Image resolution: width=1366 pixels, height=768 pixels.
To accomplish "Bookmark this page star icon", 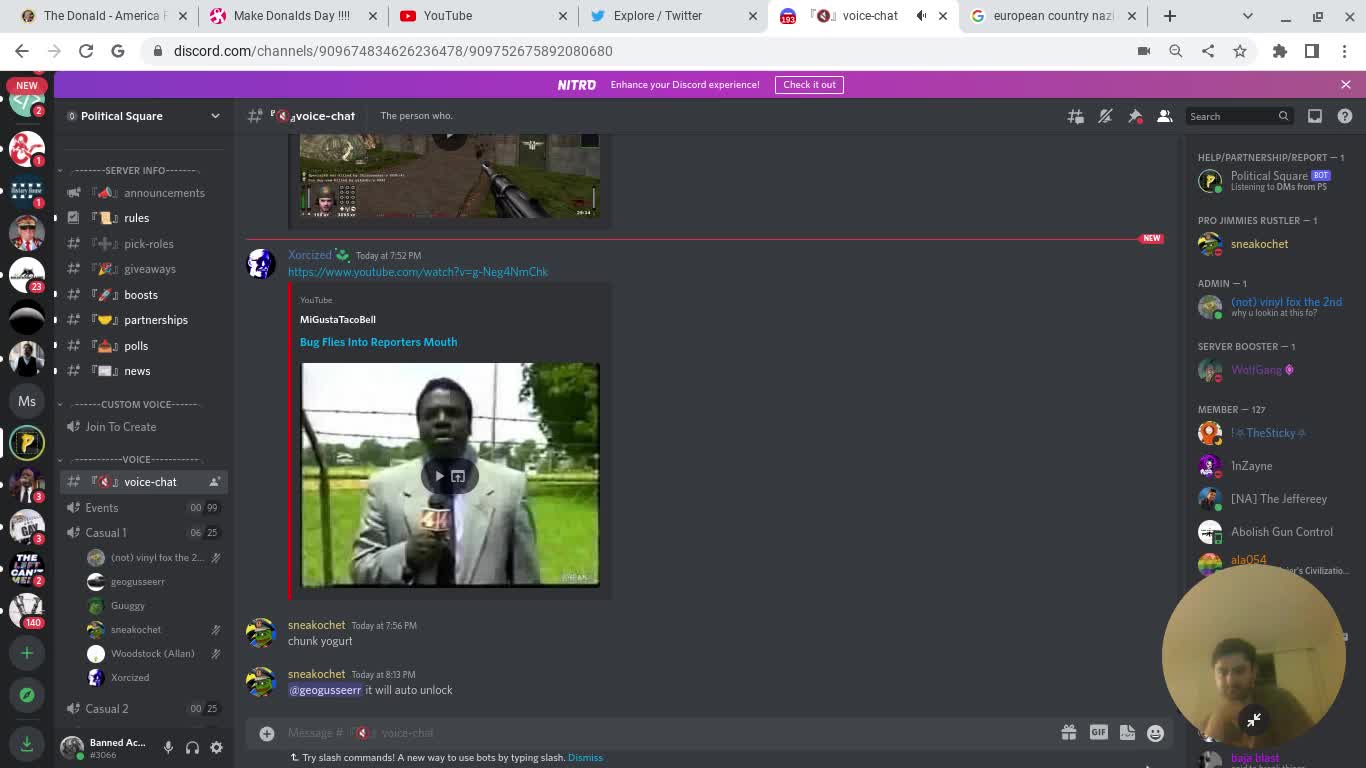I will click(1240, 51).
